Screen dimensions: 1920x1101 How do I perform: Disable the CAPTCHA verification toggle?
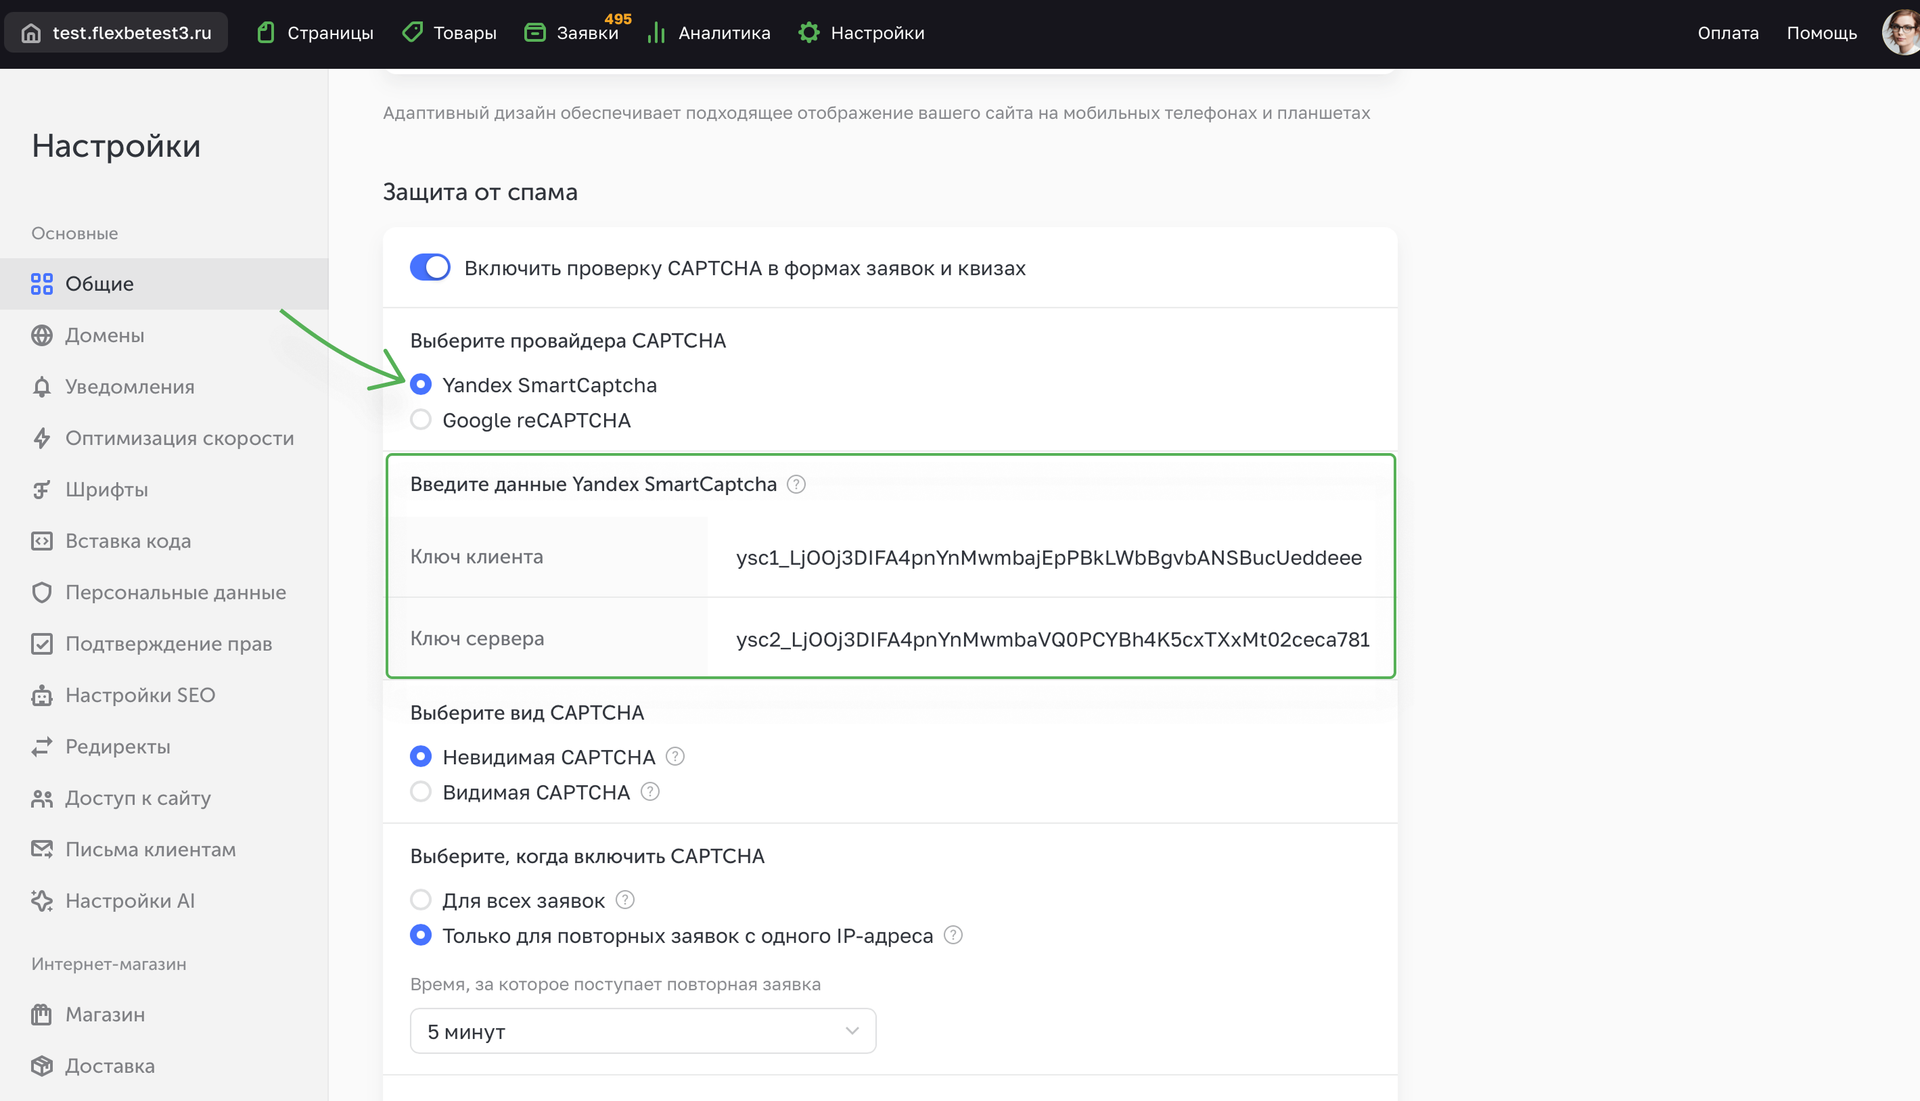point(430,267)
